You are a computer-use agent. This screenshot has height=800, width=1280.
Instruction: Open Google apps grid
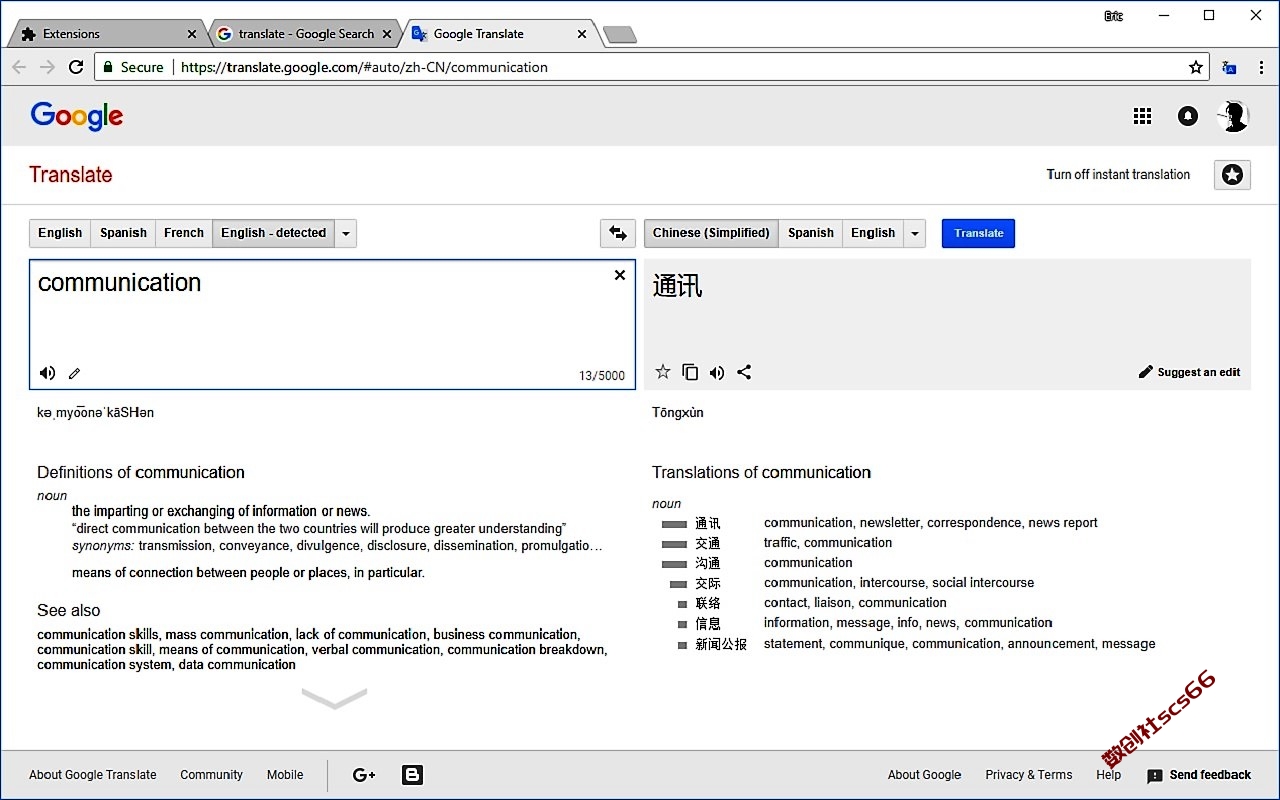1143,116
